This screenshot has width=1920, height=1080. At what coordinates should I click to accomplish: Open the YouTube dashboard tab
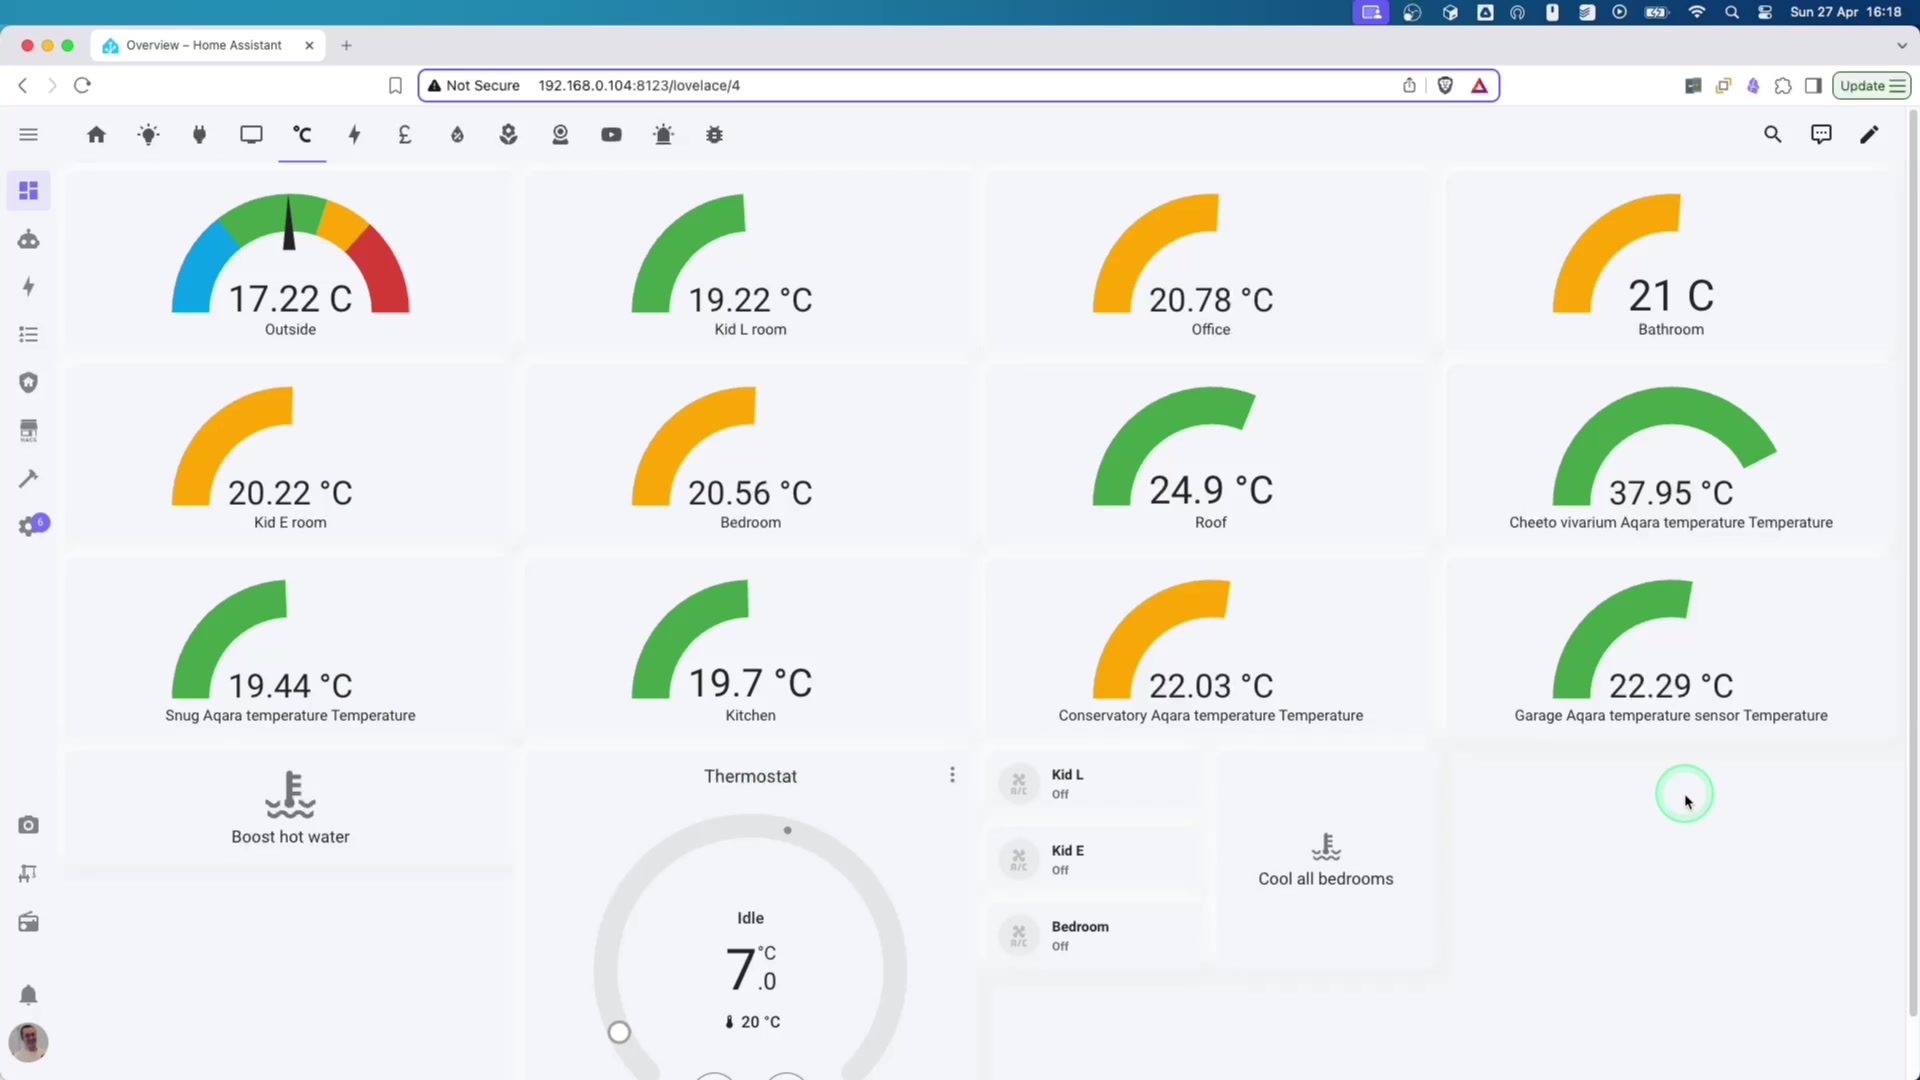(611, 134)
